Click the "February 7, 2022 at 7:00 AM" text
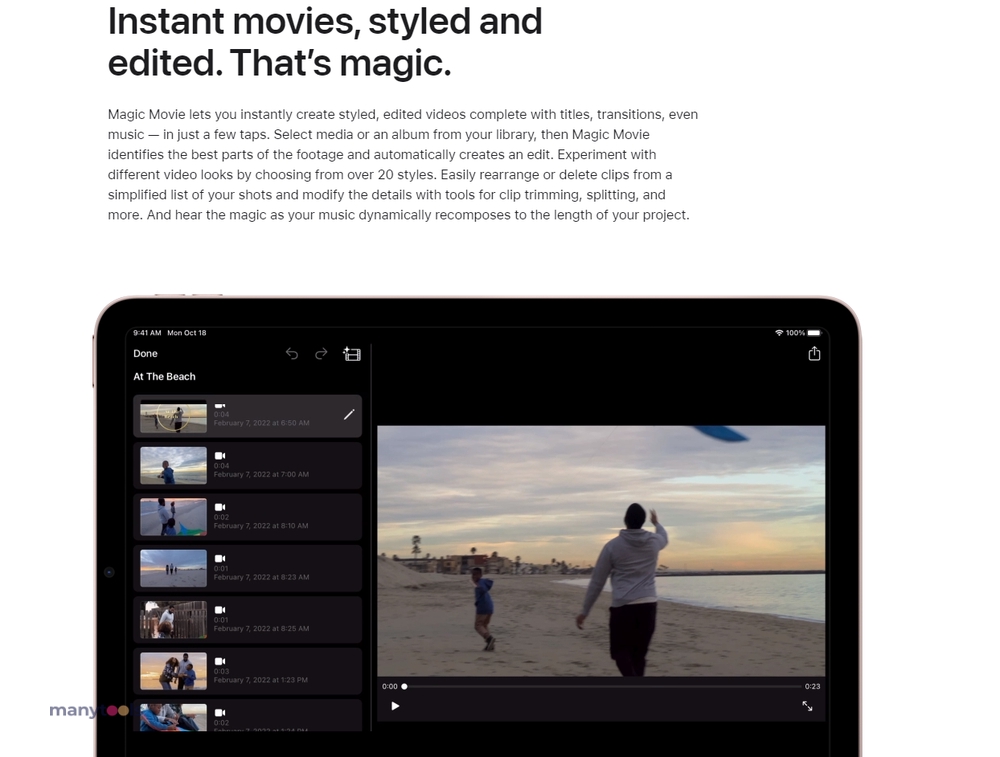 coord(261,474)
